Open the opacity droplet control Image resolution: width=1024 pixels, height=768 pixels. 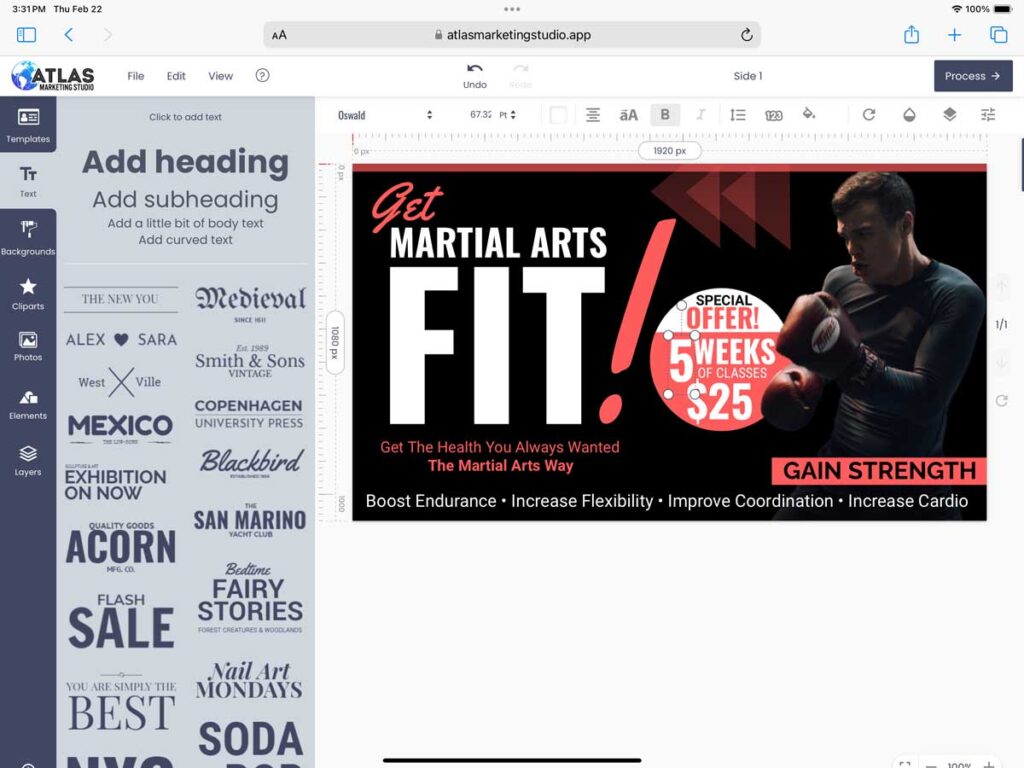coord(909,115)
